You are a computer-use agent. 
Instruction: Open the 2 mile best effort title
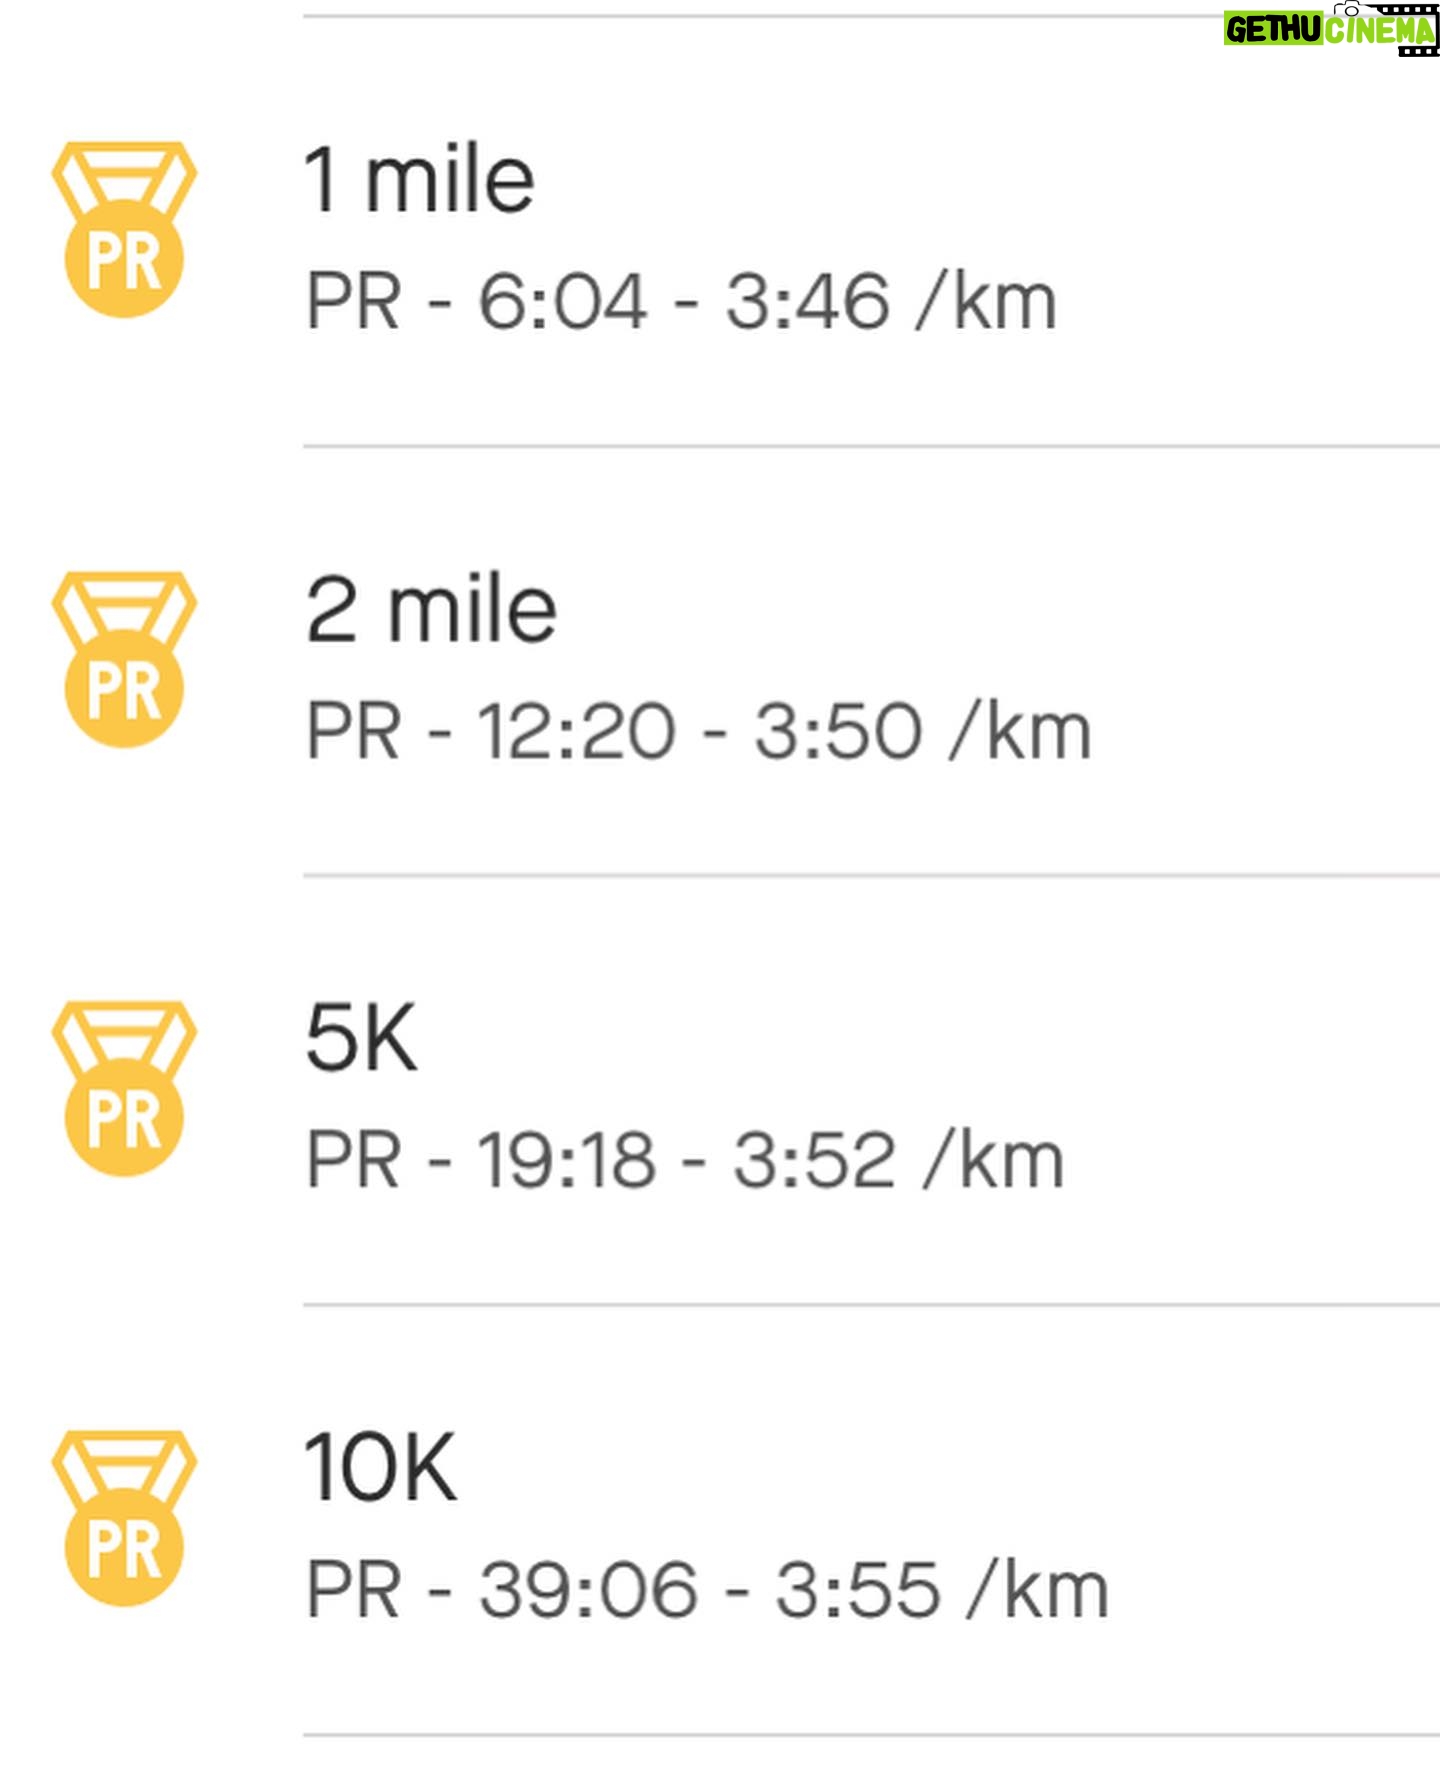(430, 610)
